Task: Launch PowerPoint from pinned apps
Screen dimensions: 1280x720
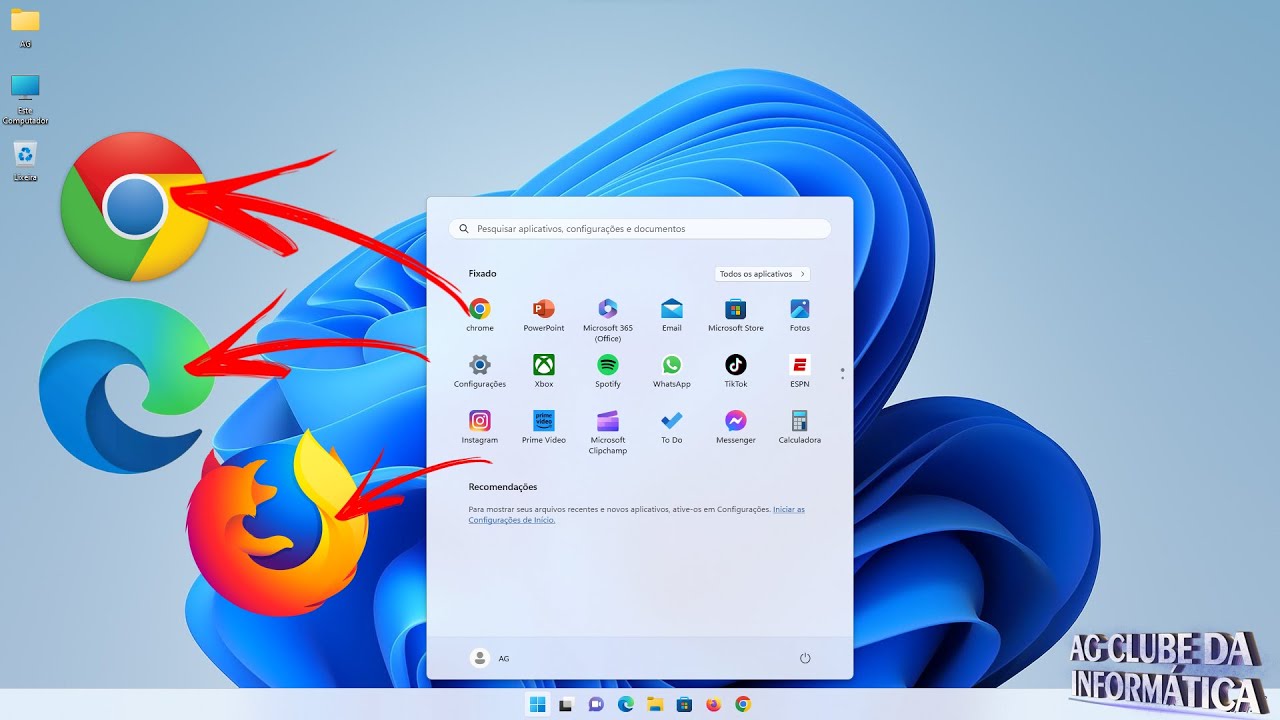Action: (544, 315)
